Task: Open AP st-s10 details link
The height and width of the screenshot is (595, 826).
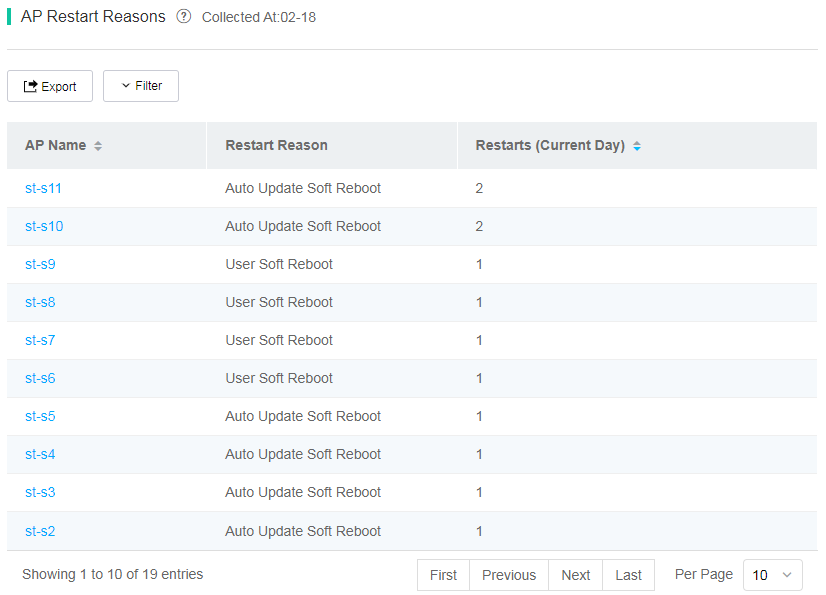Action: pos(44,226)
